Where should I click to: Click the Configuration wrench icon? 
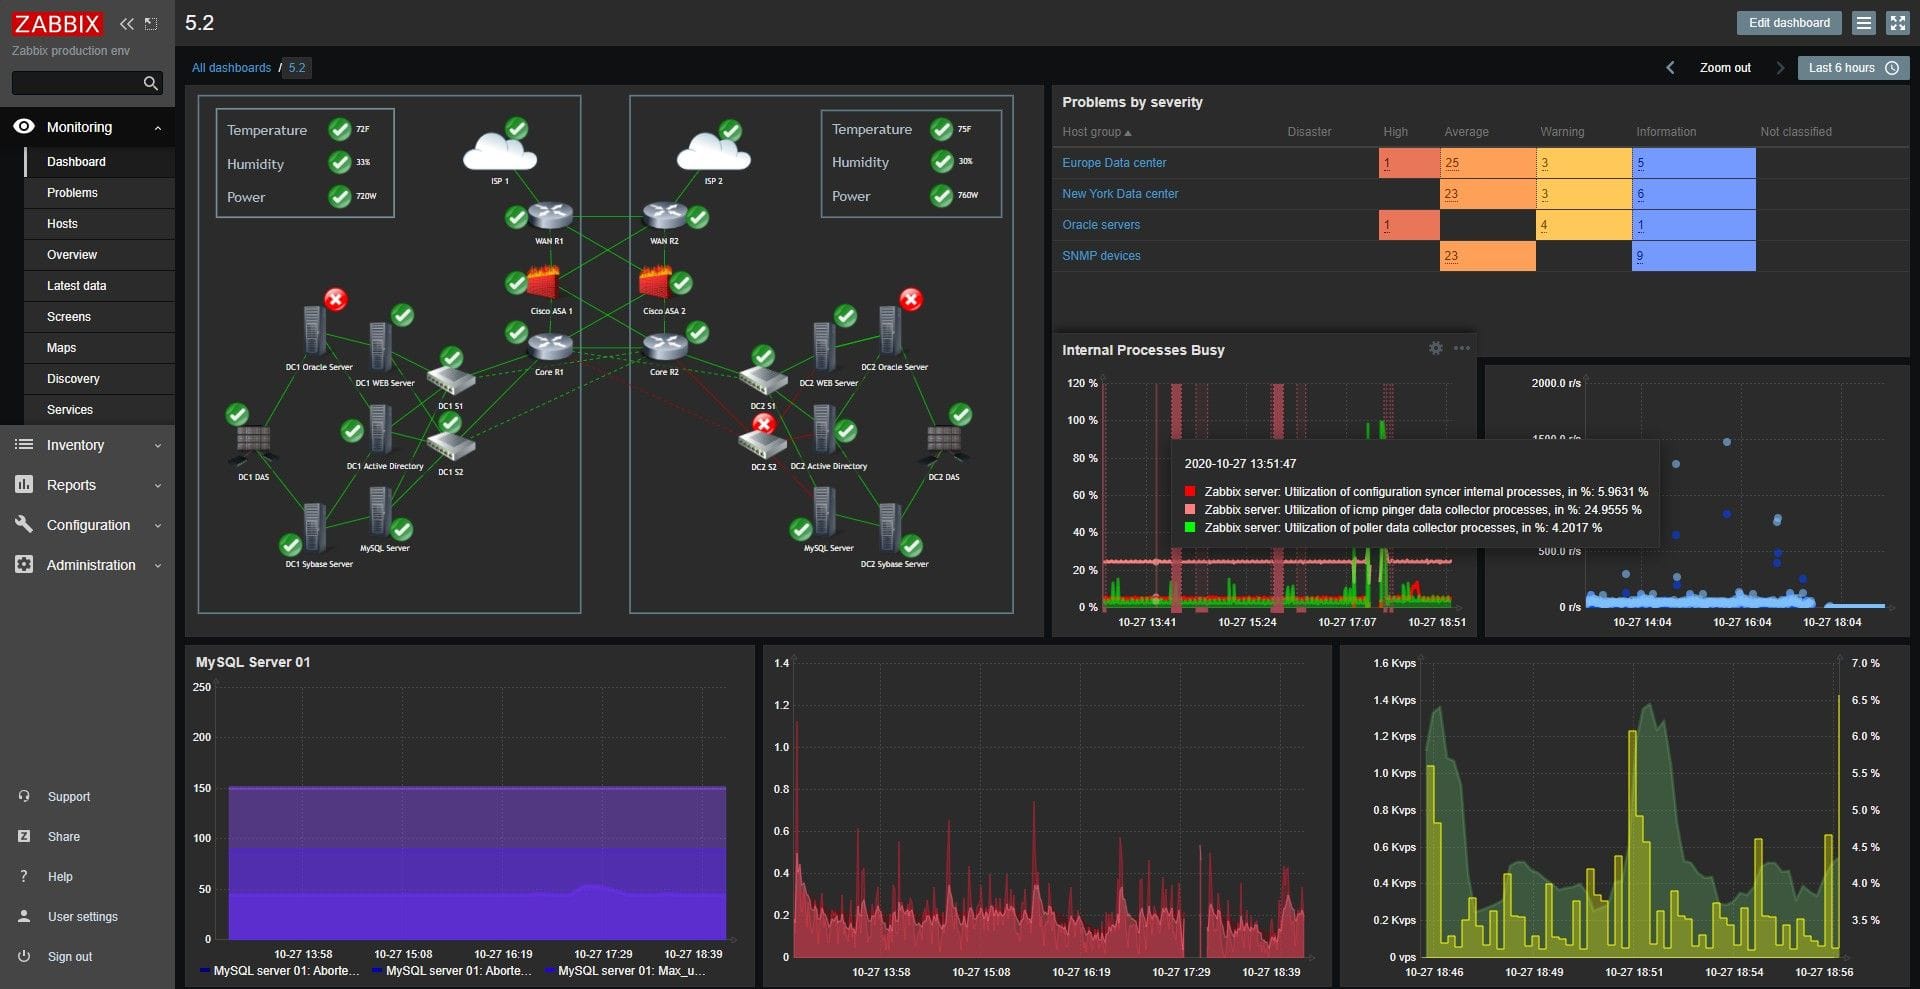pos(22,525)
